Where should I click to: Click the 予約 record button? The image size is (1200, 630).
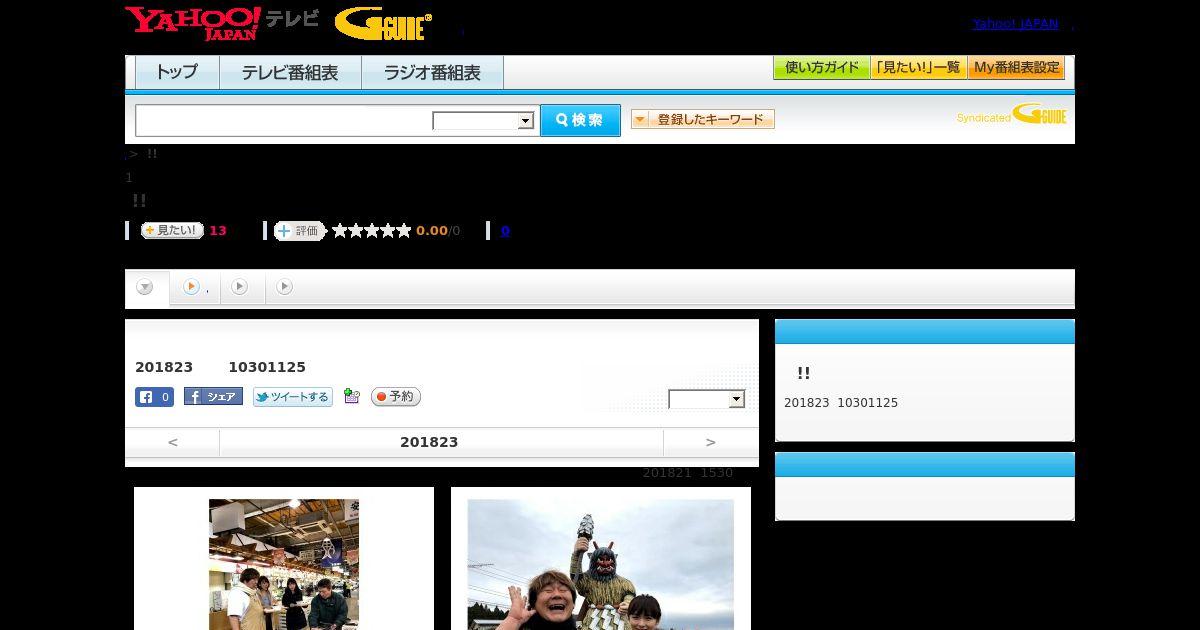(x=396, y=397)
